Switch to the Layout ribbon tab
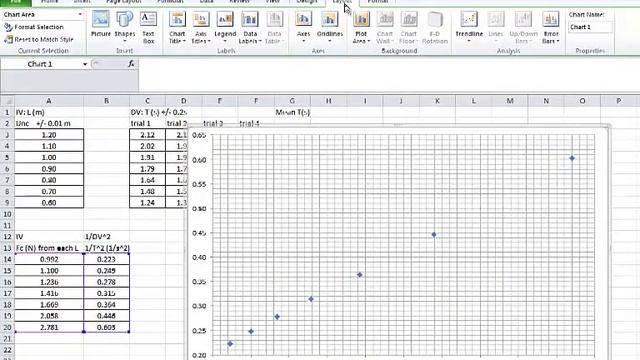The height and width of the screenshot is (360, 640). 342,2
